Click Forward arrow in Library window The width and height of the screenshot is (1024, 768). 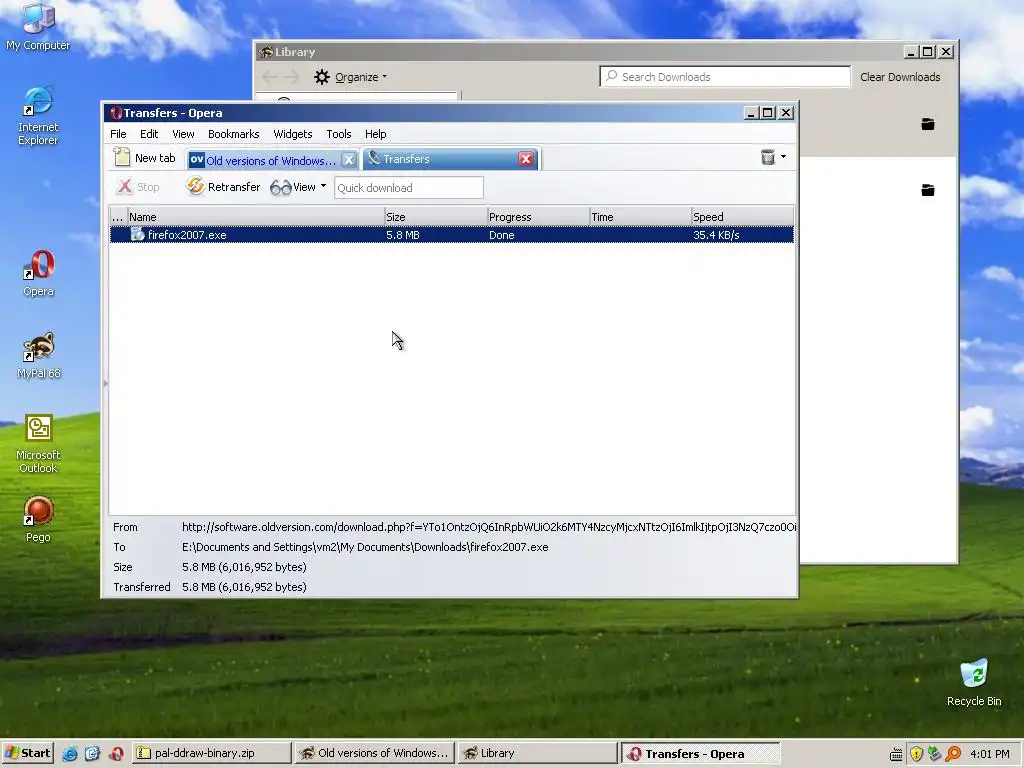pos(291,77)
